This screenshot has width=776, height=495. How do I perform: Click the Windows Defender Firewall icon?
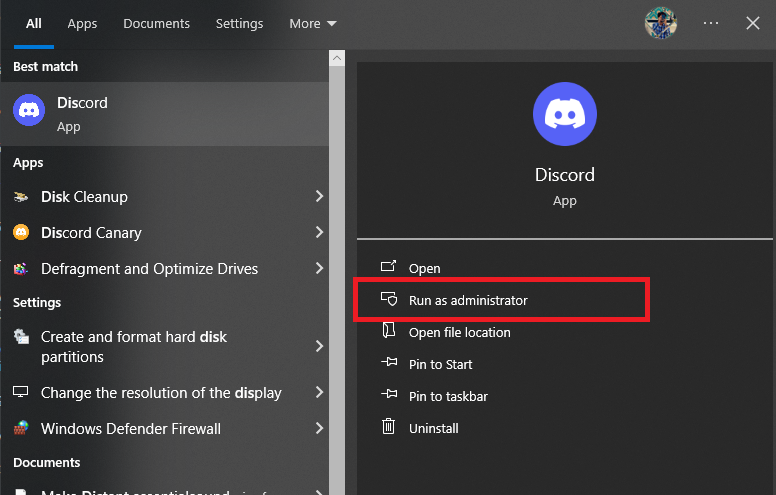point(21,429)
